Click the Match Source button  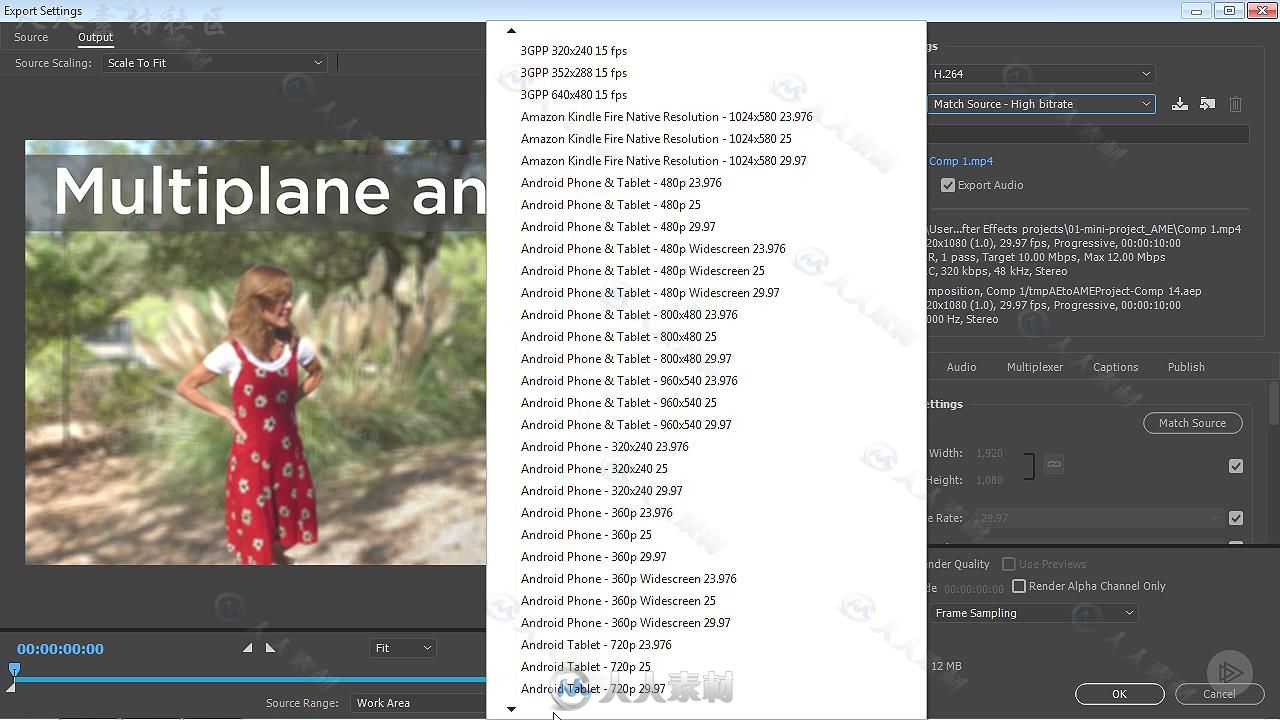[1192, 423]
